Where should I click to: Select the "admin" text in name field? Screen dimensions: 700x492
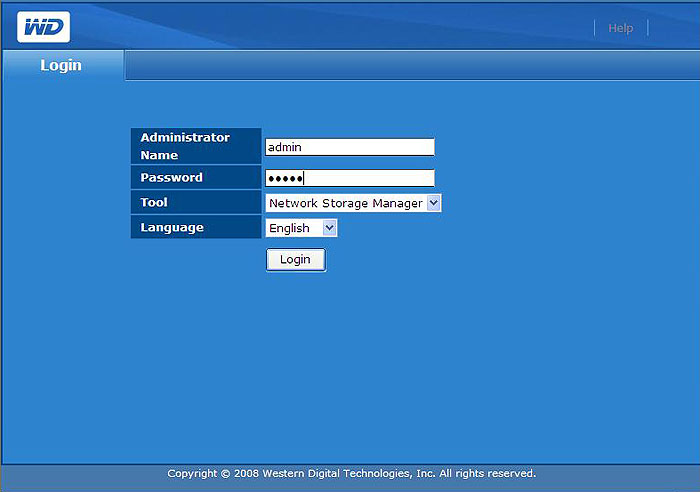(x=284, y=147)
